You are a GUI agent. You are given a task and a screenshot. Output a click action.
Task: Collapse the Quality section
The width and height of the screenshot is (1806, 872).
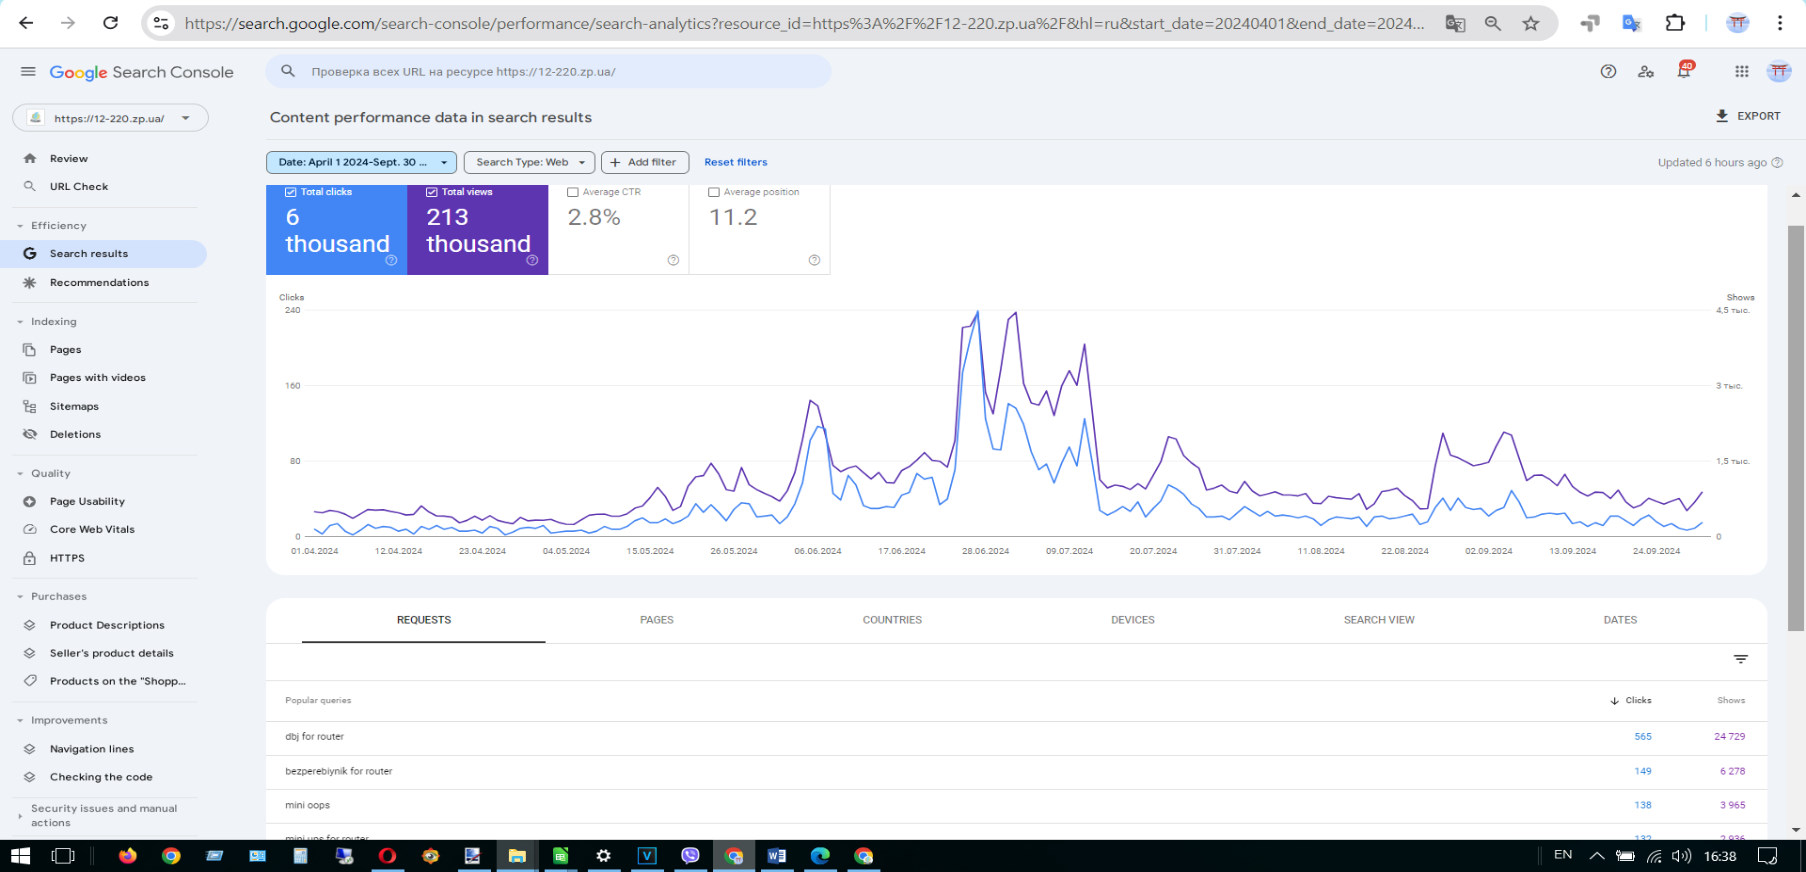[20, 474]
